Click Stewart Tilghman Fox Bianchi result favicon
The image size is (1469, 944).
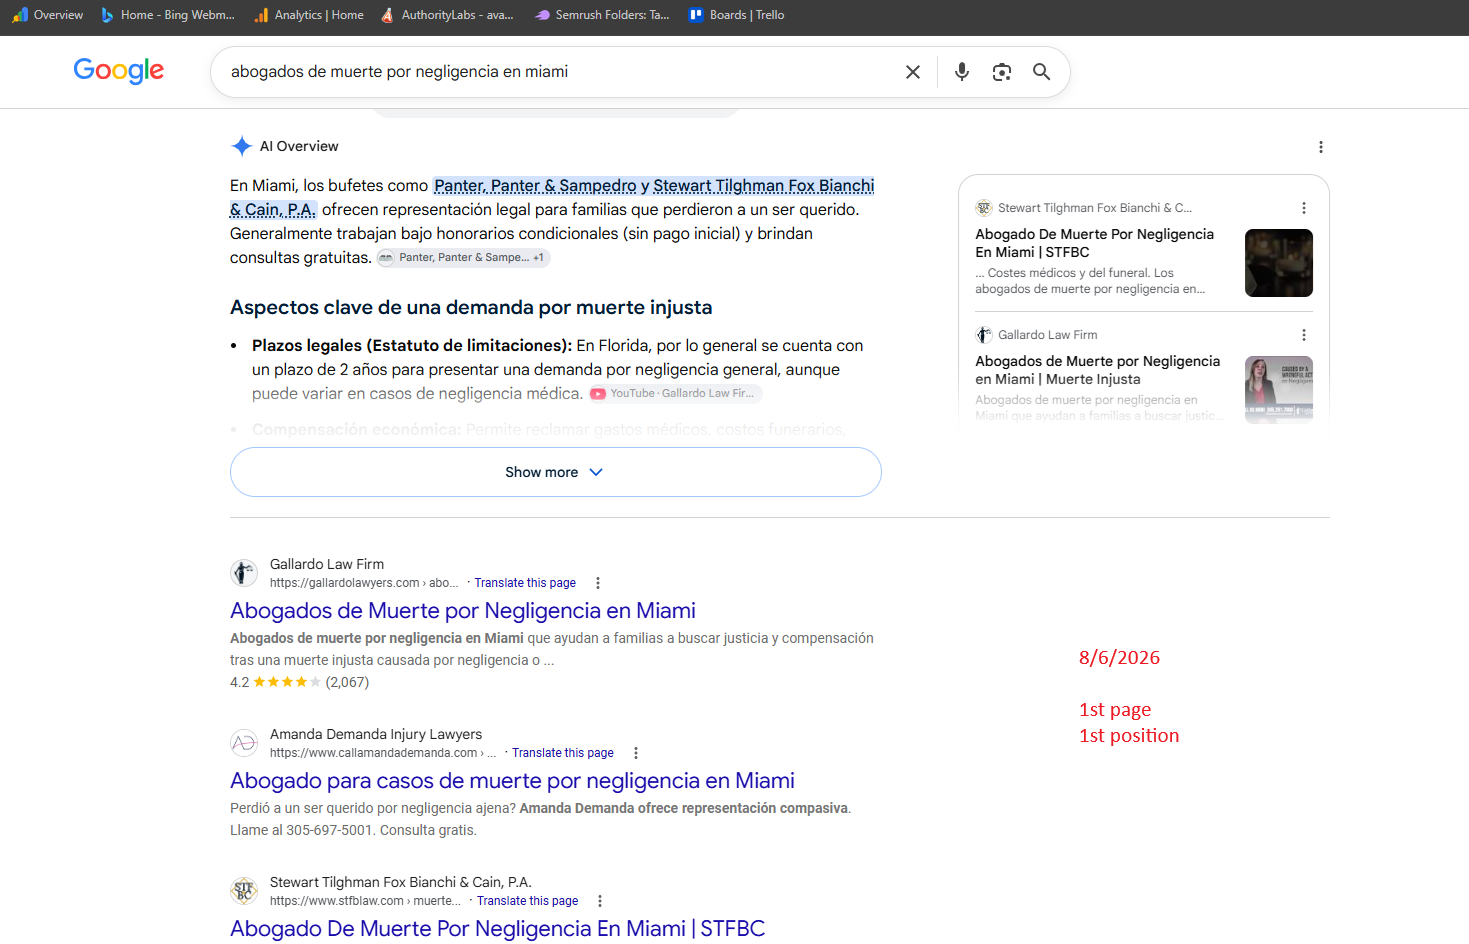(x=244, y=891)
